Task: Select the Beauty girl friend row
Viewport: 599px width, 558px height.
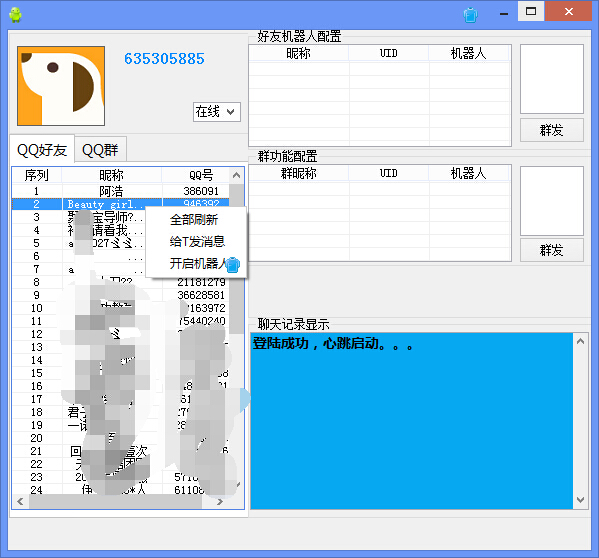Action: [121, 204]
